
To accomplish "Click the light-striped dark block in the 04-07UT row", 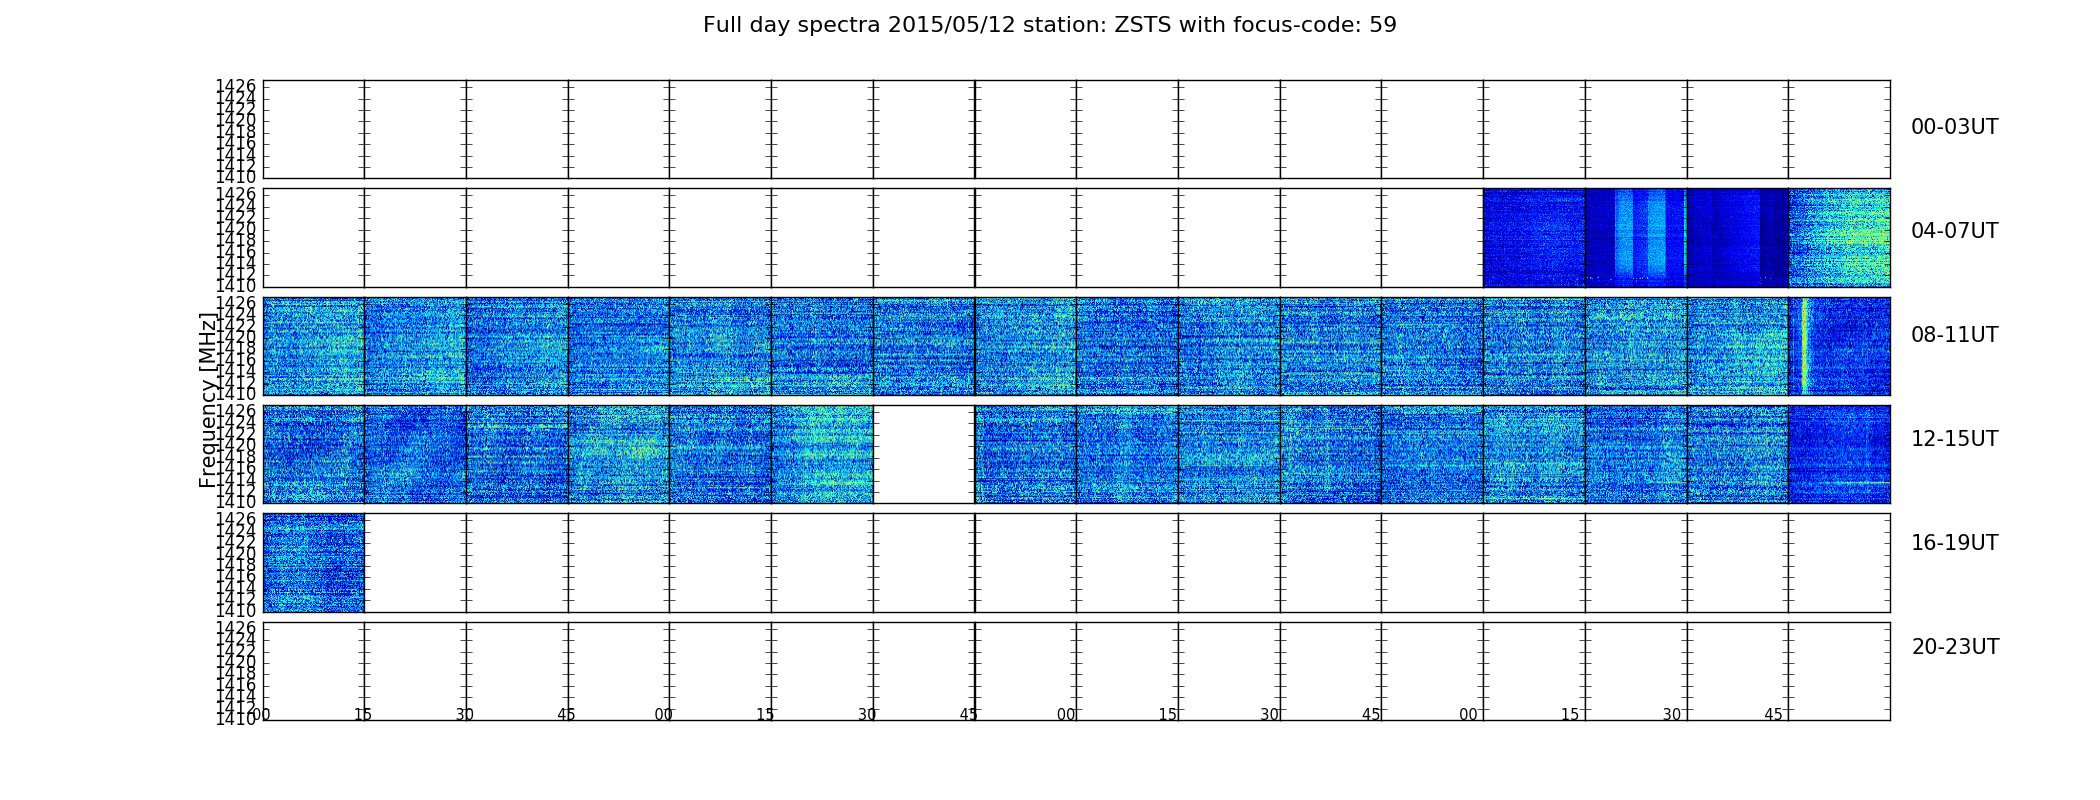I will 1636,238.
